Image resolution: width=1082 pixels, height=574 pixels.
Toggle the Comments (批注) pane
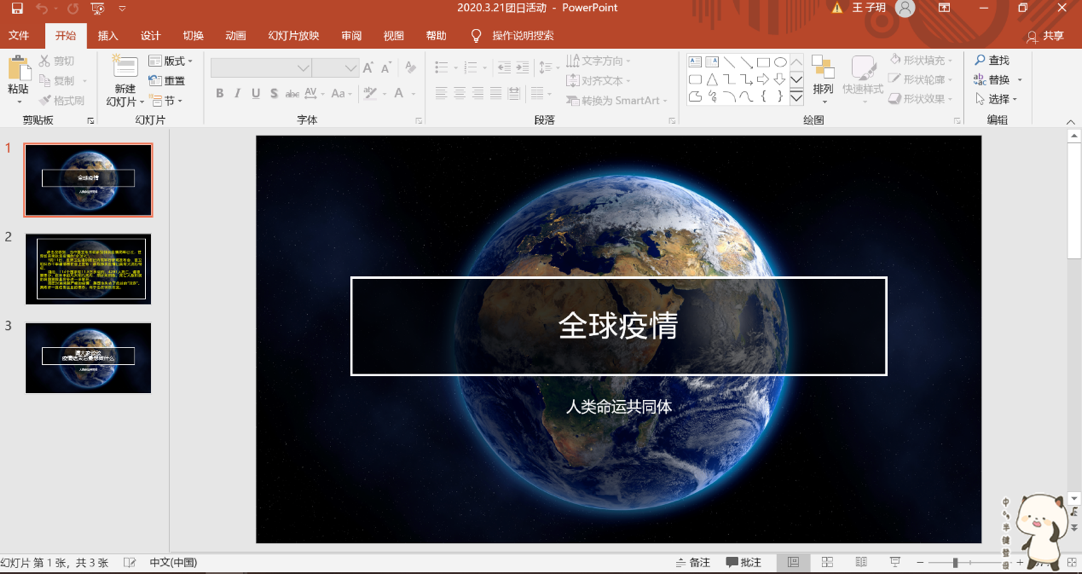tap(744, 563)
